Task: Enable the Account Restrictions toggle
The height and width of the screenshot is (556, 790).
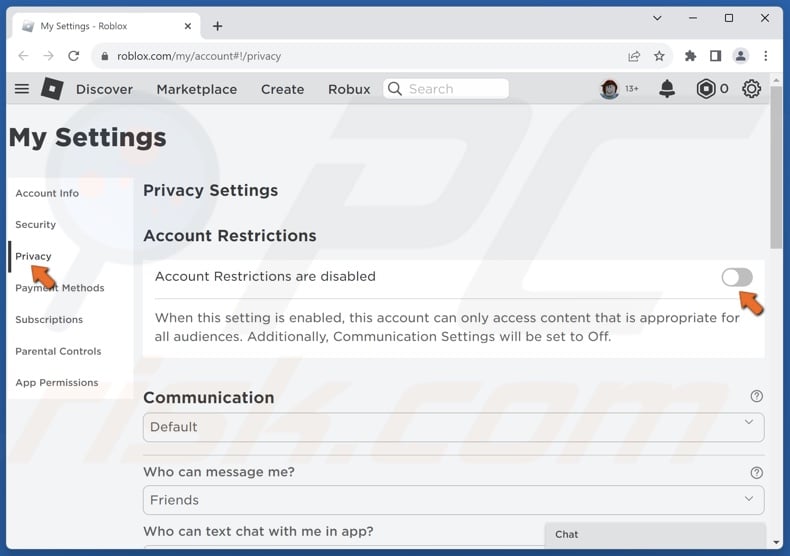Action: point(737,277)
